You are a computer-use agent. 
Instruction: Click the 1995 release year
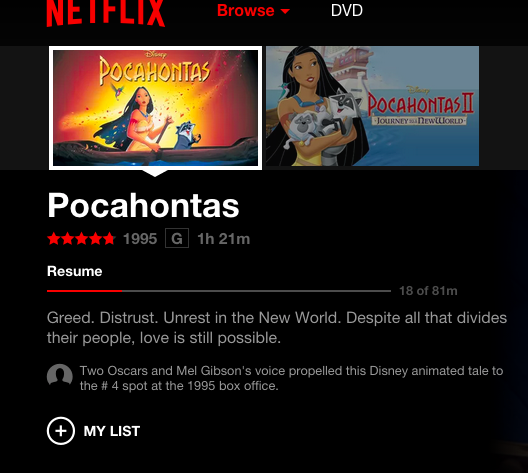pos(140,239)
